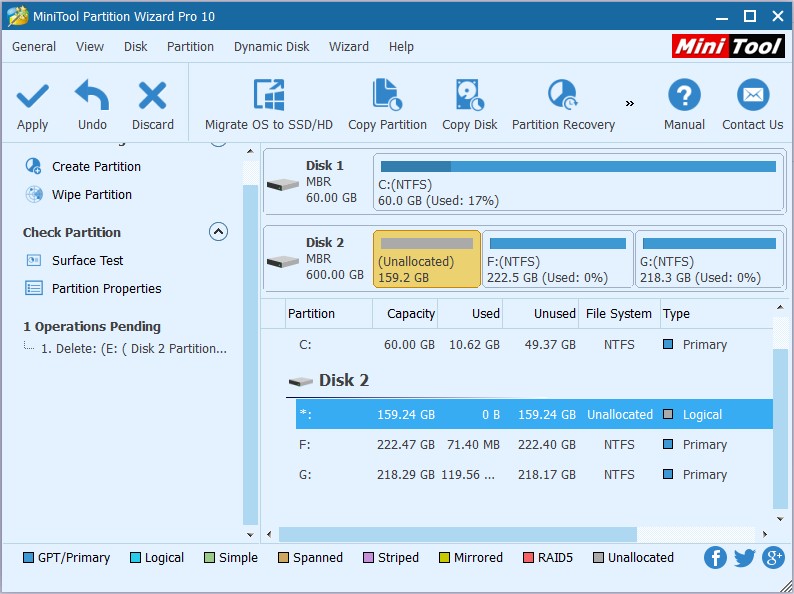Viewport: 794px width, 594px height.
Task: Click the Logical legend color box
Action: click(135, 558)
